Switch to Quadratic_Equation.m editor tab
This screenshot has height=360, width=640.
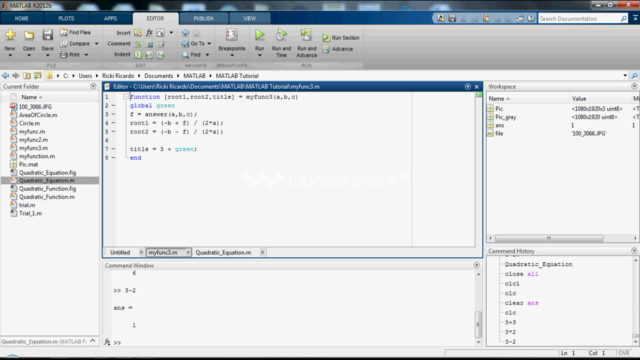223,252
